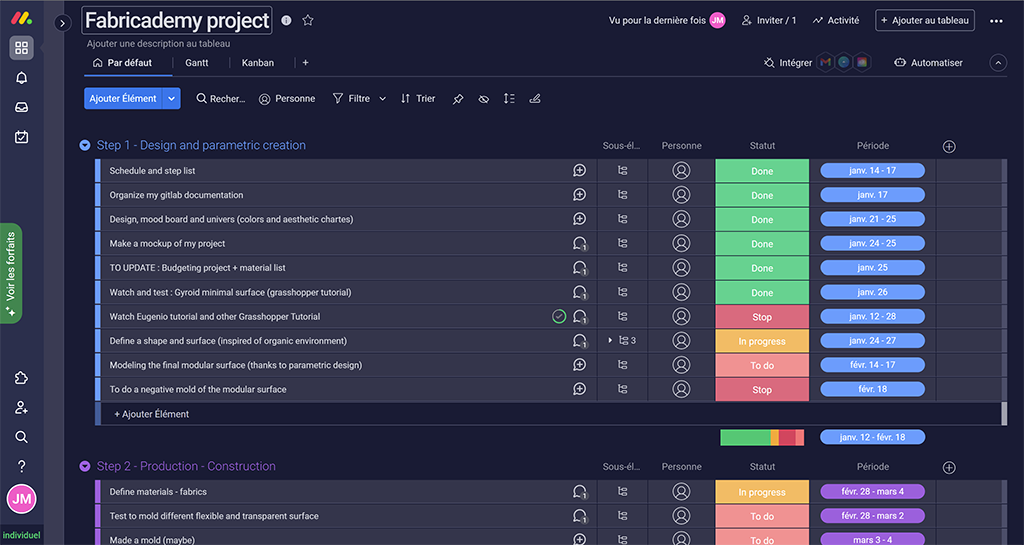The image size is (1024, 545).
Task: Change To do status of Modeling final surface
Action: [x=762, y=365]
